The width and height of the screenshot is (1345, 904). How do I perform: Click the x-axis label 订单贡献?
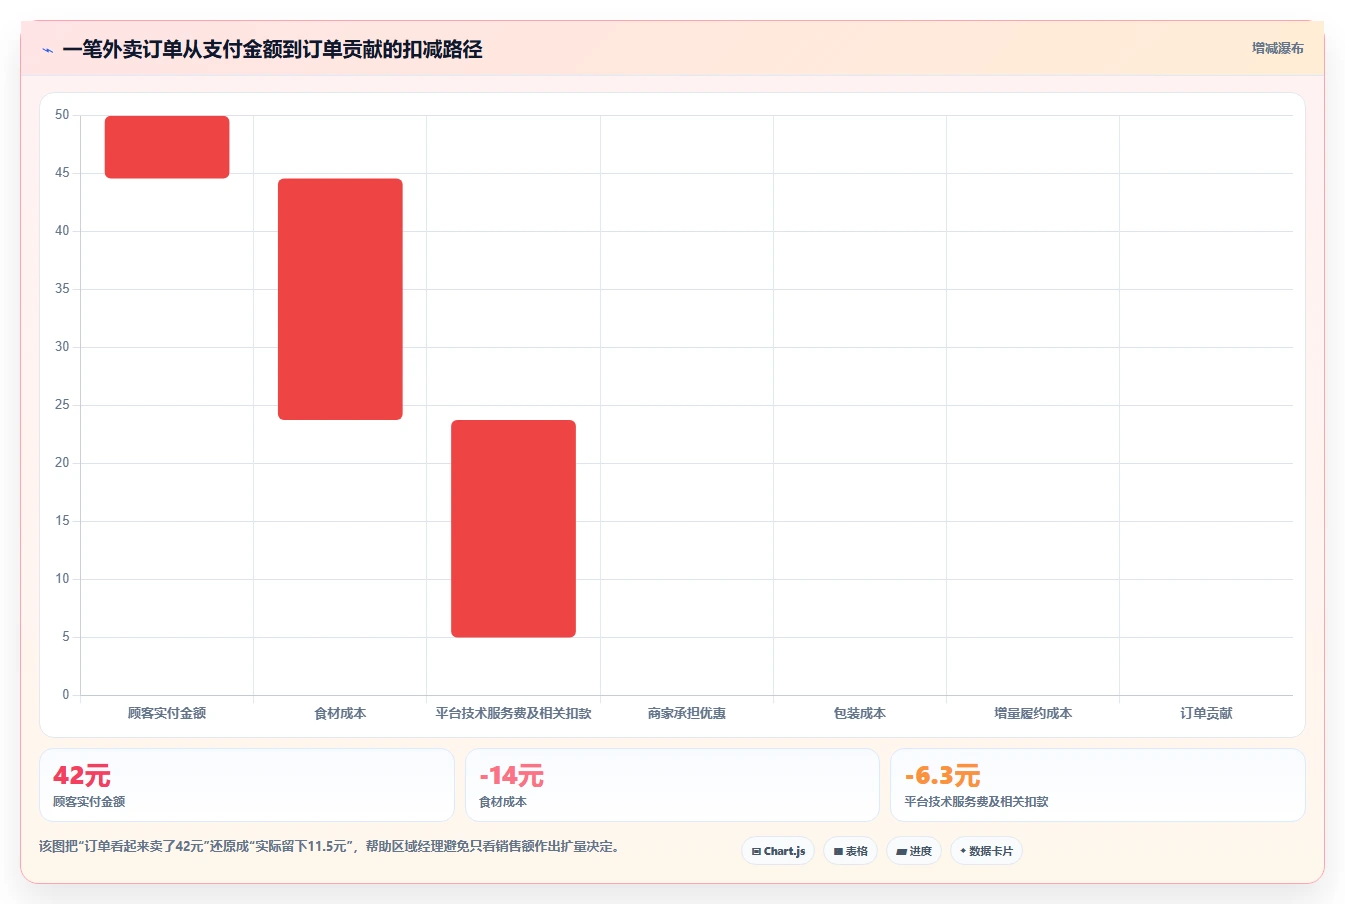pos(1206,713)
